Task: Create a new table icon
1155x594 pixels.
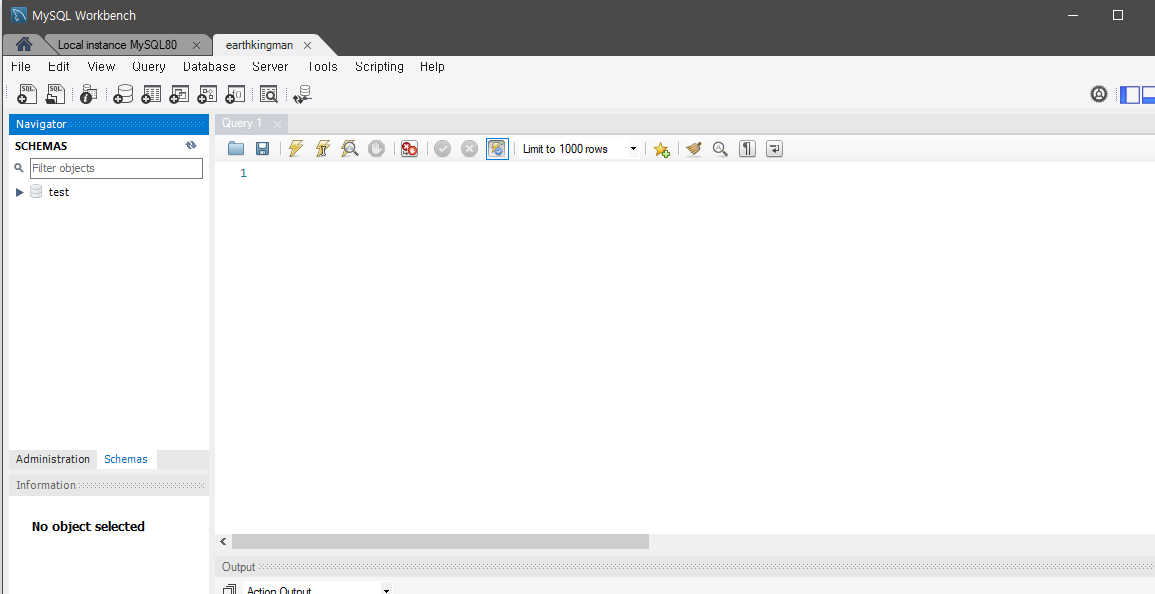Action: point(151,94)
